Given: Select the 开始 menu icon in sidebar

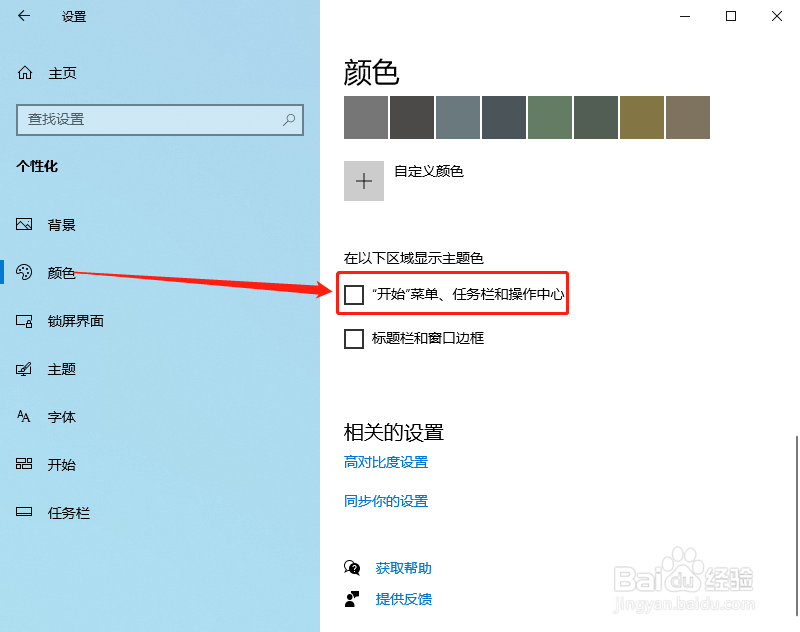Looking at the screenshot, I should [x=24, y=464].
